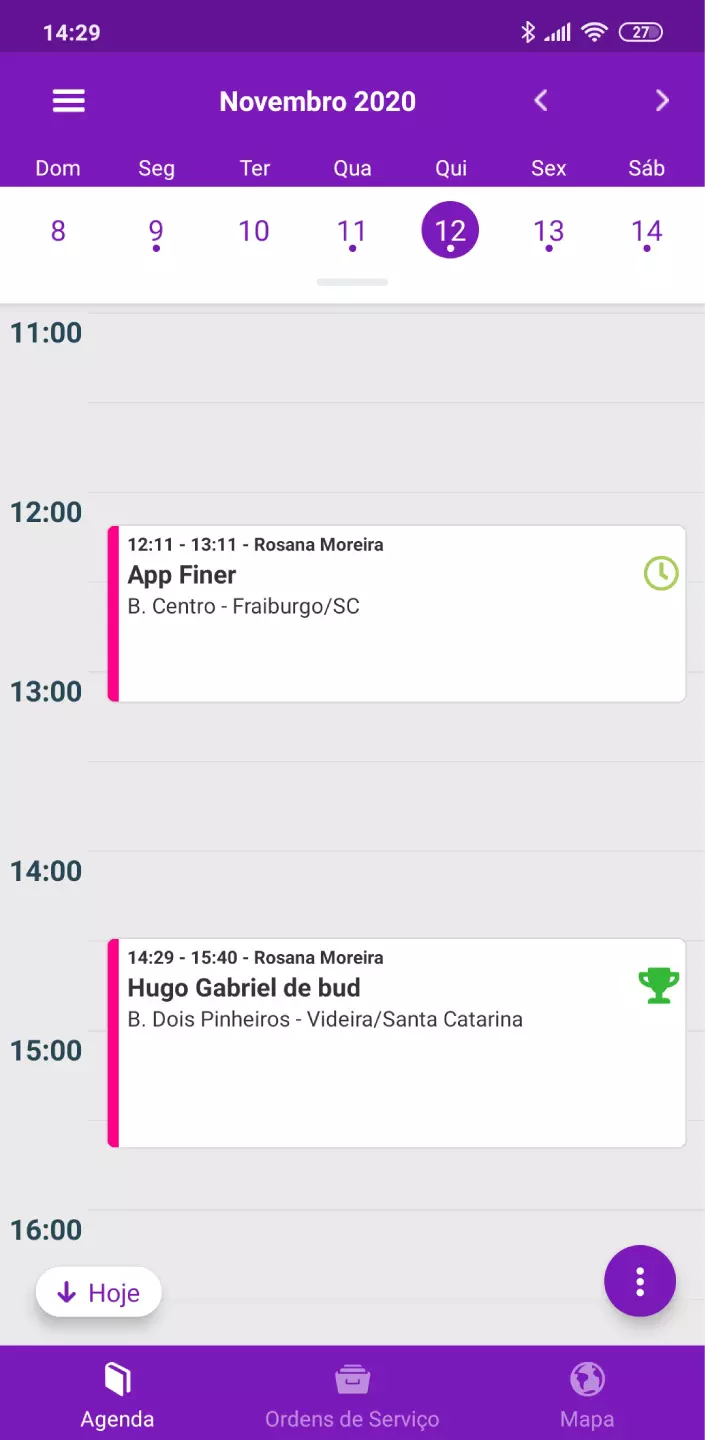The width and height of the screenshot is (705, 1440).
Task: Advance to next week with right chevron
Action: [662, 100]
